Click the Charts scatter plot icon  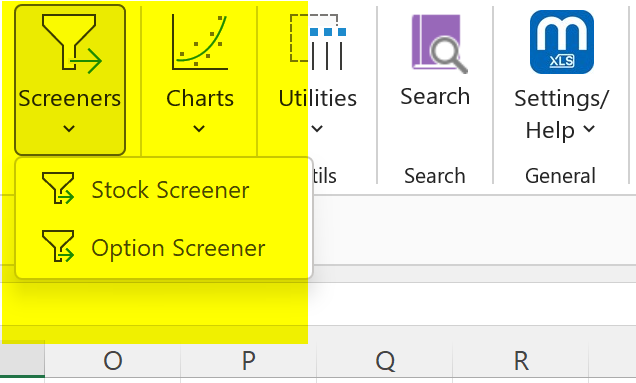pyautogui.click(x=199, y=42)
